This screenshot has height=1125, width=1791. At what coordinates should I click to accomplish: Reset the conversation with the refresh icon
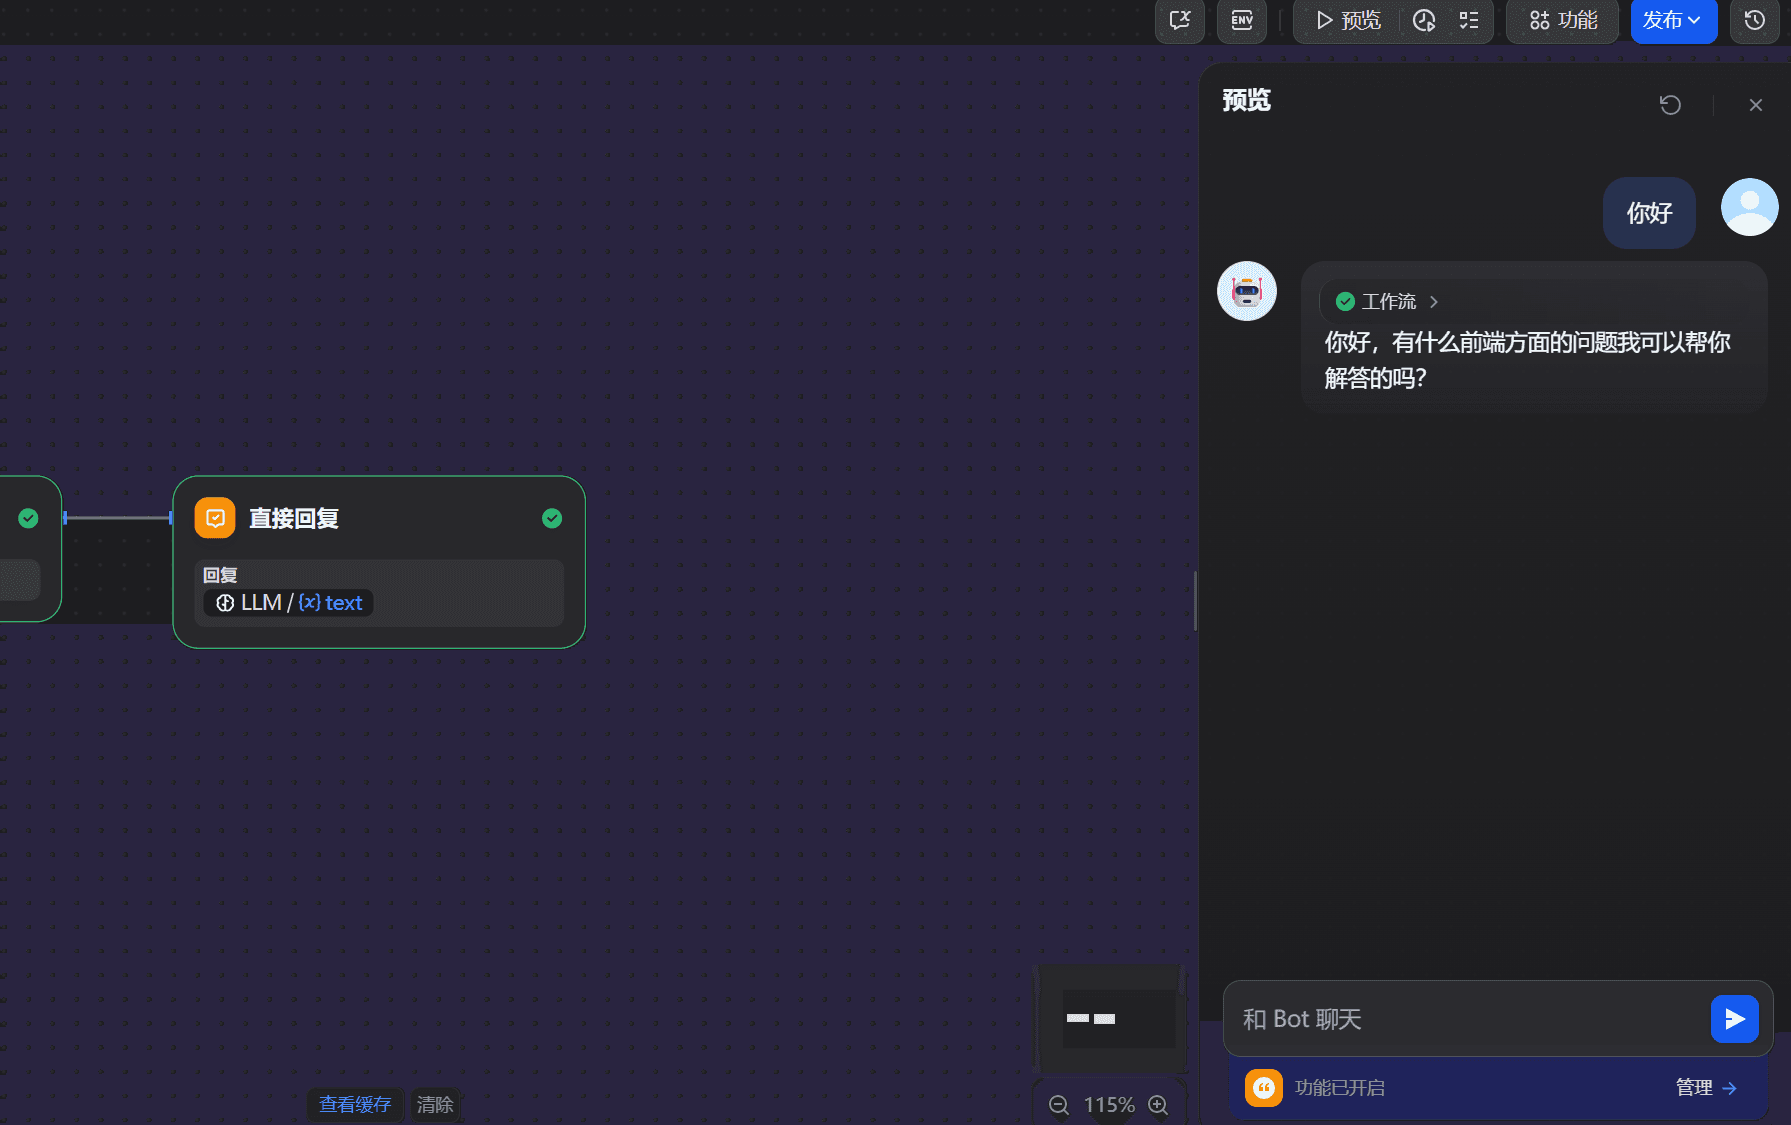click(x=1670, y=105)
